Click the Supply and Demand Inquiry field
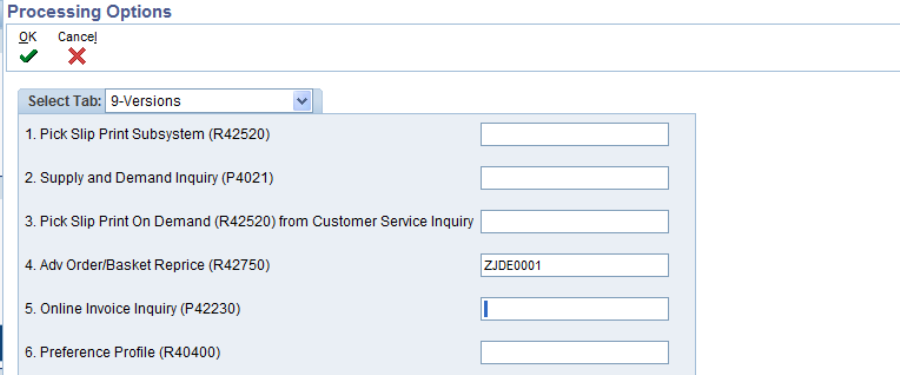Viewport: 900px width, 375px height. [x=575, y=178]
